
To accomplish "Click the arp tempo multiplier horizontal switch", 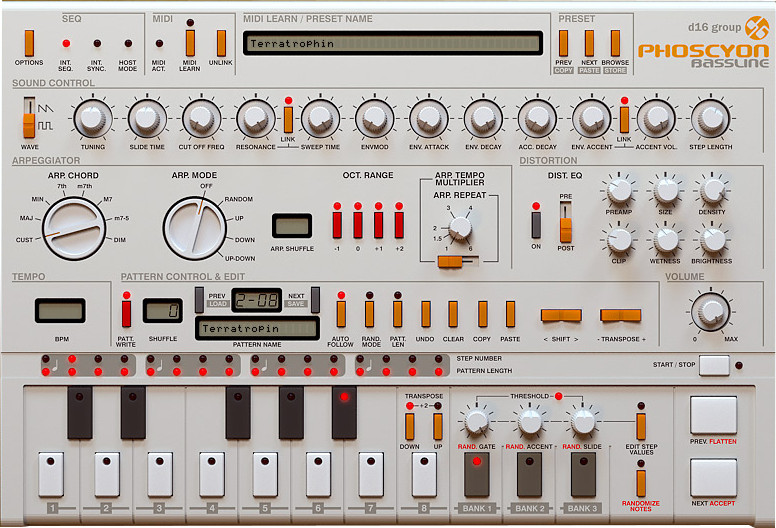I will click(458, 261).
